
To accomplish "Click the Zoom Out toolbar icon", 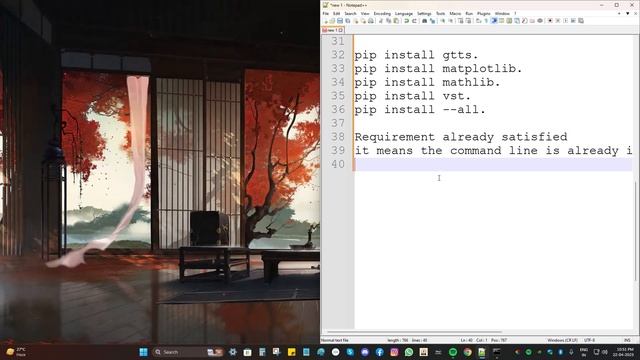I will tap(451, 21).
